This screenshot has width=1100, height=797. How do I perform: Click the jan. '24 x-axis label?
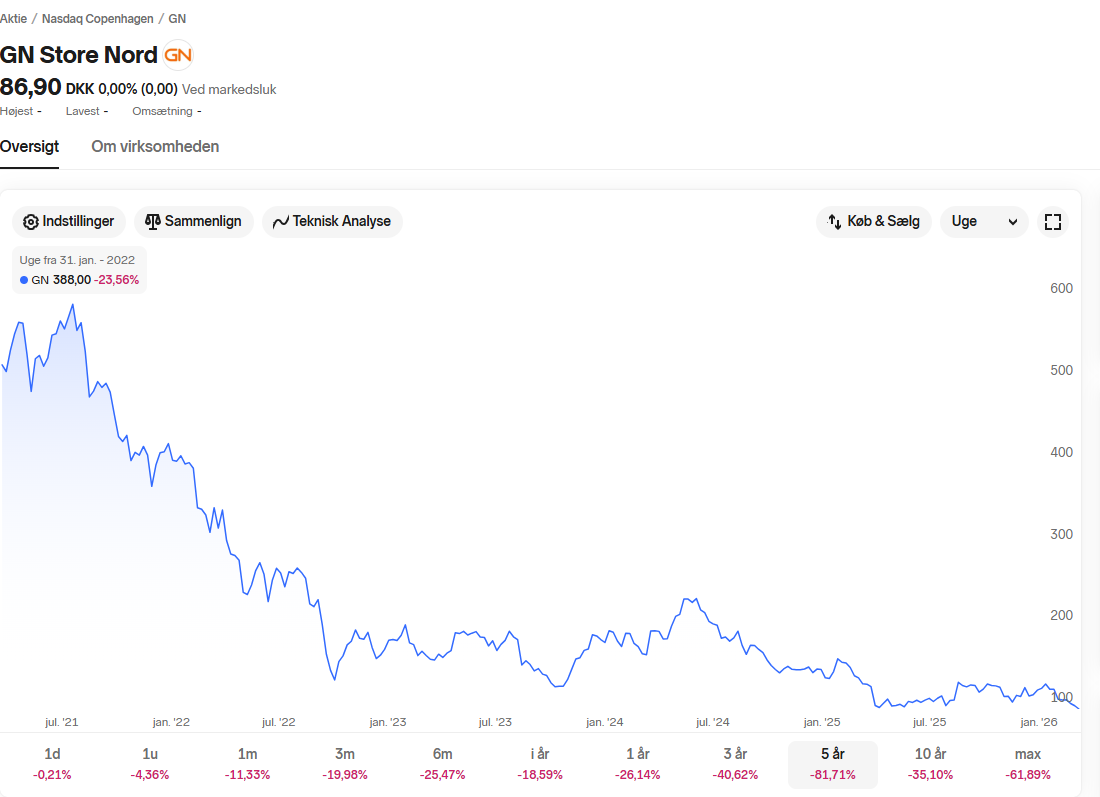[605, 722]
